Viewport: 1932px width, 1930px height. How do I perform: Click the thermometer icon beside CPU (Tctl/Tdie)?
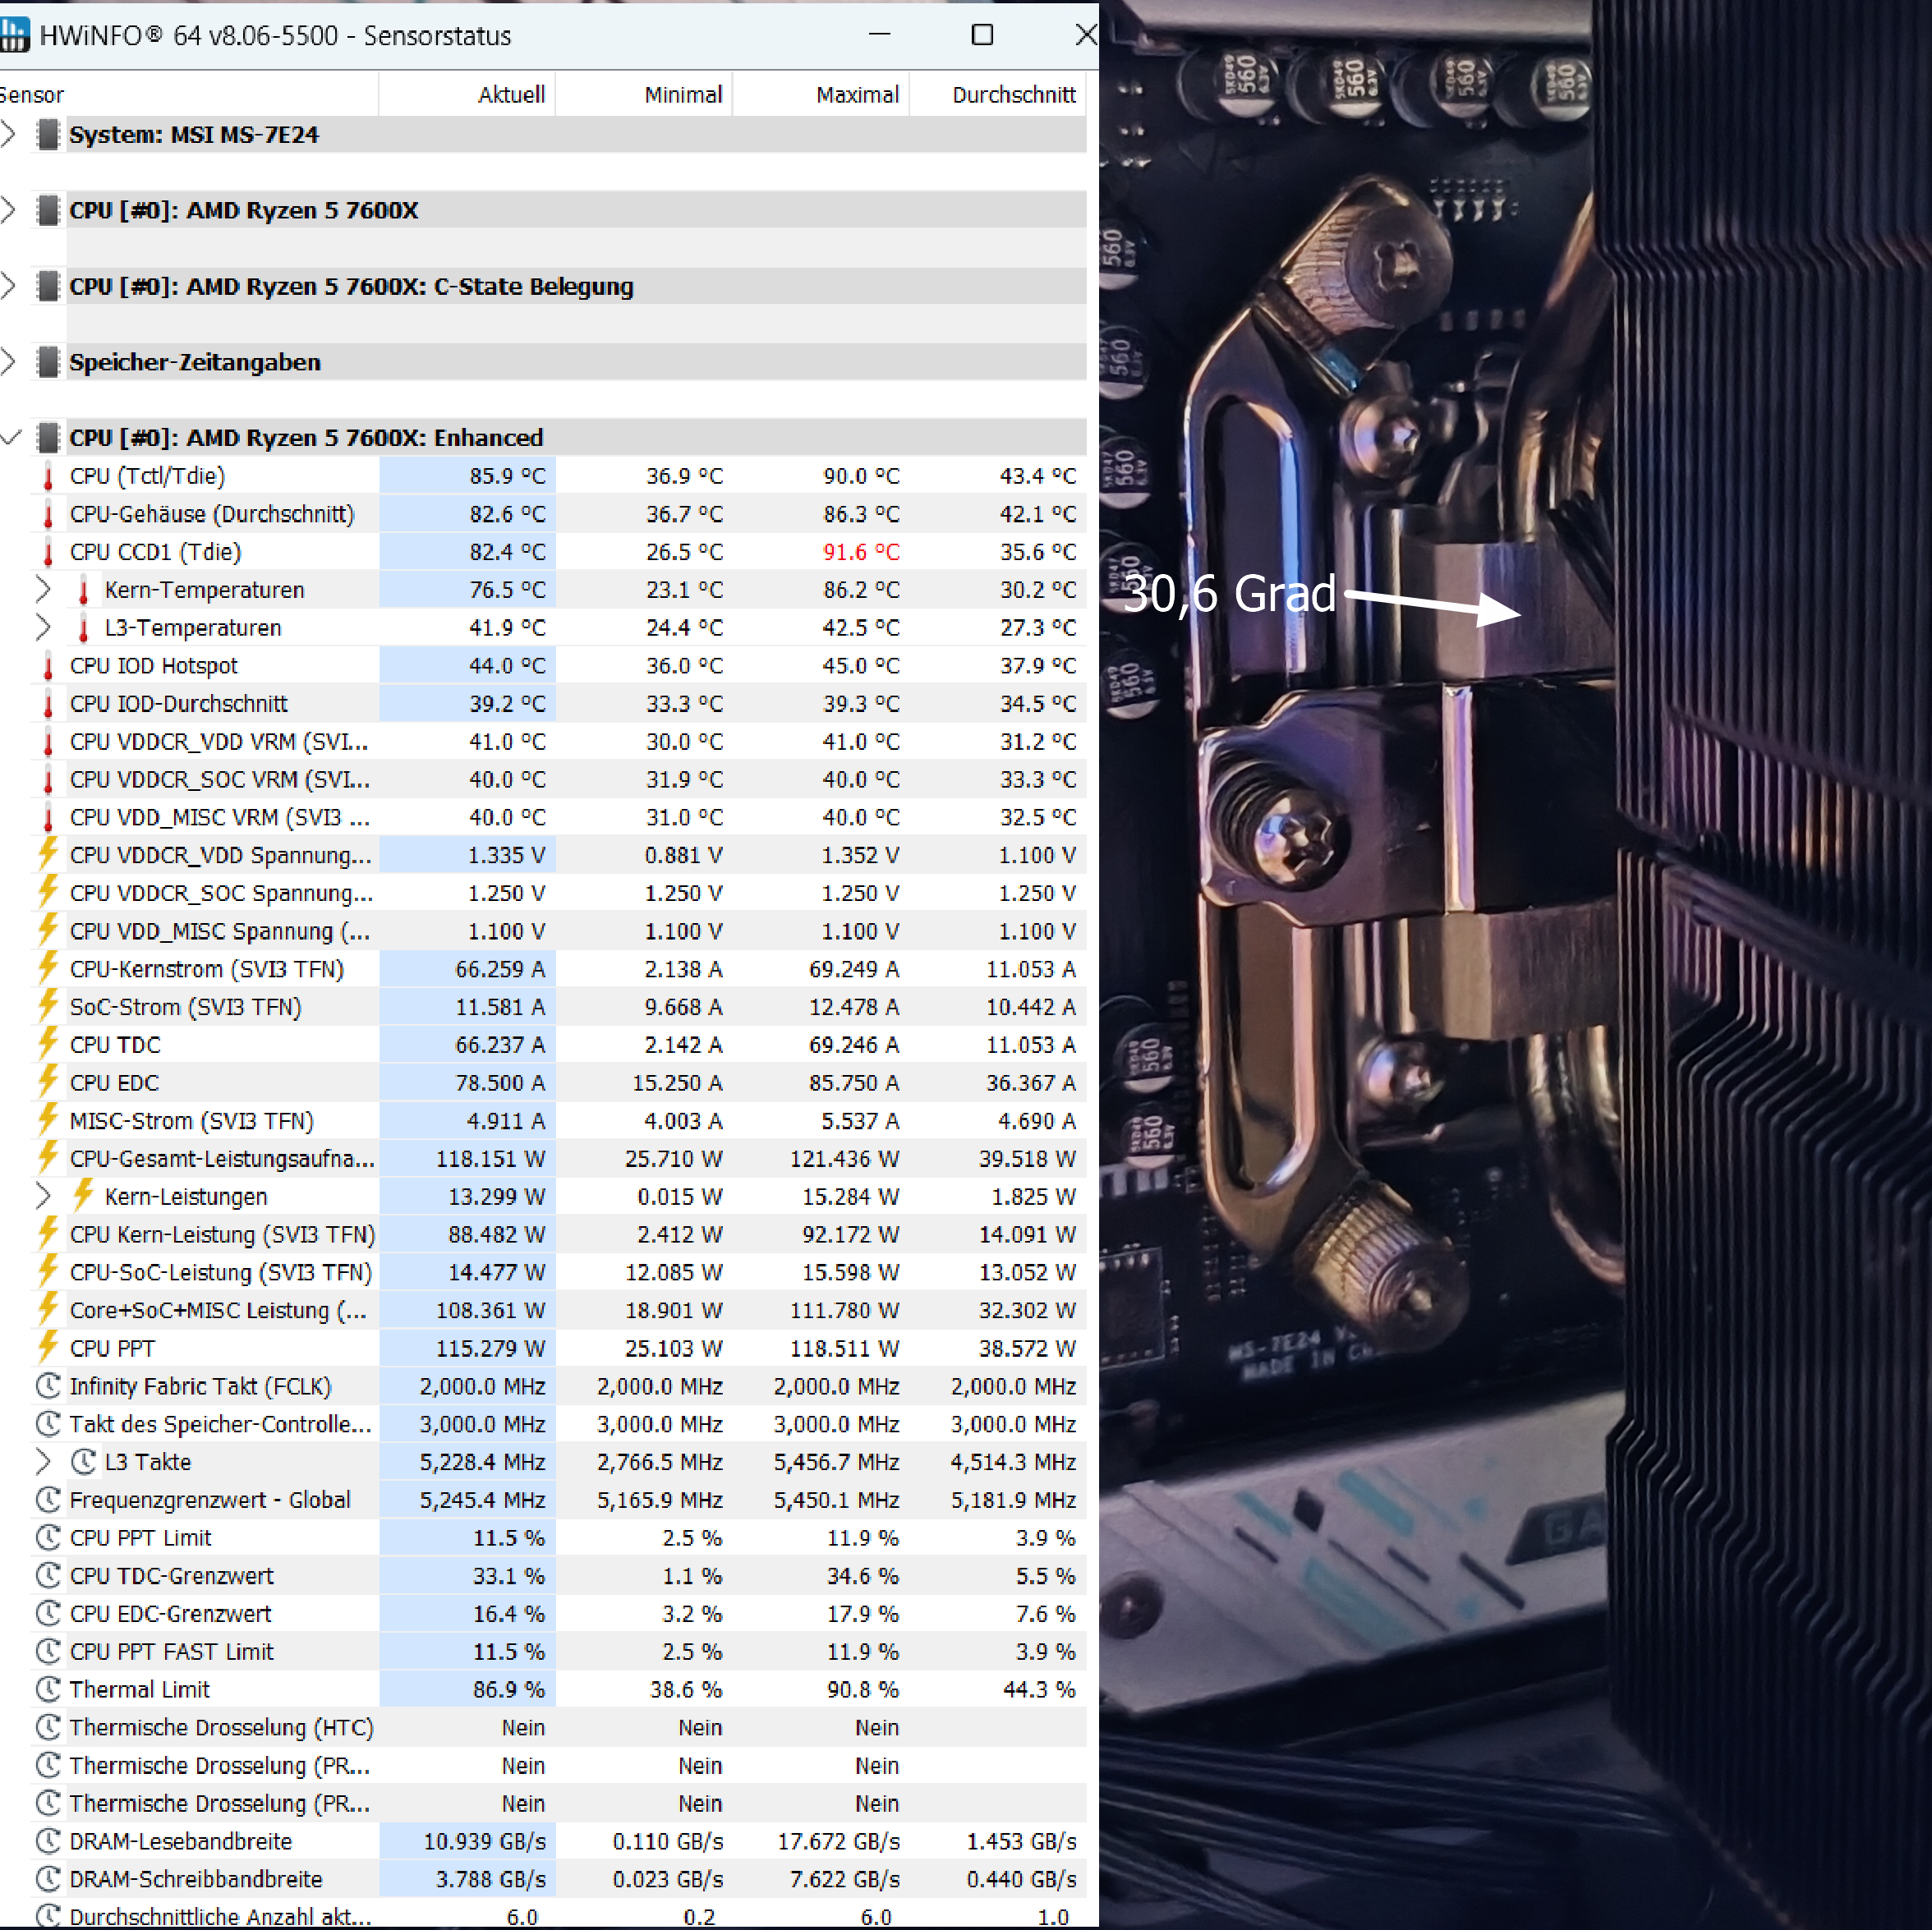coord(48,477)
